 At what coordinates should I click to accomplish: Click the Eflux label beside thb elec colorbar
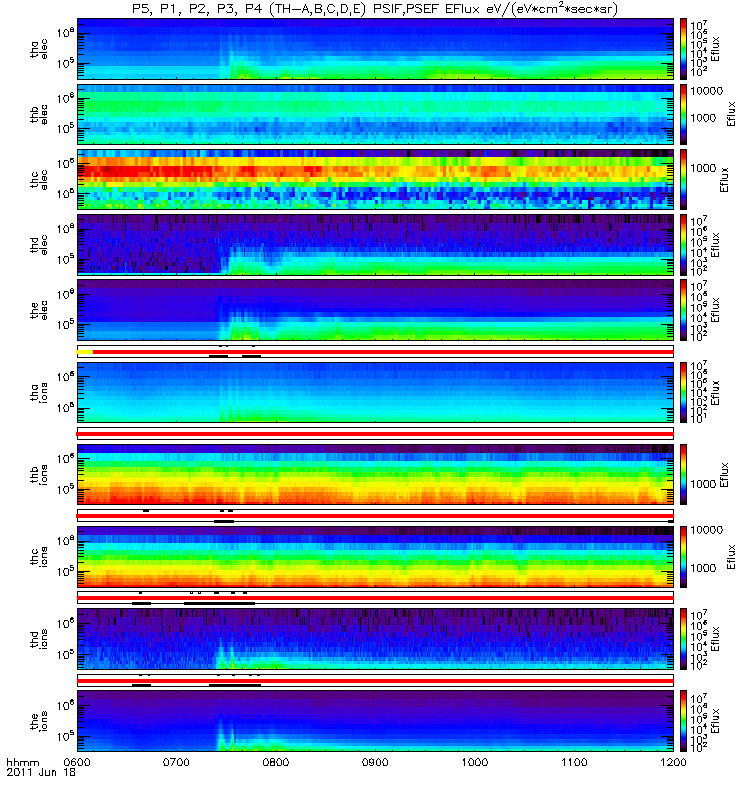732,114
